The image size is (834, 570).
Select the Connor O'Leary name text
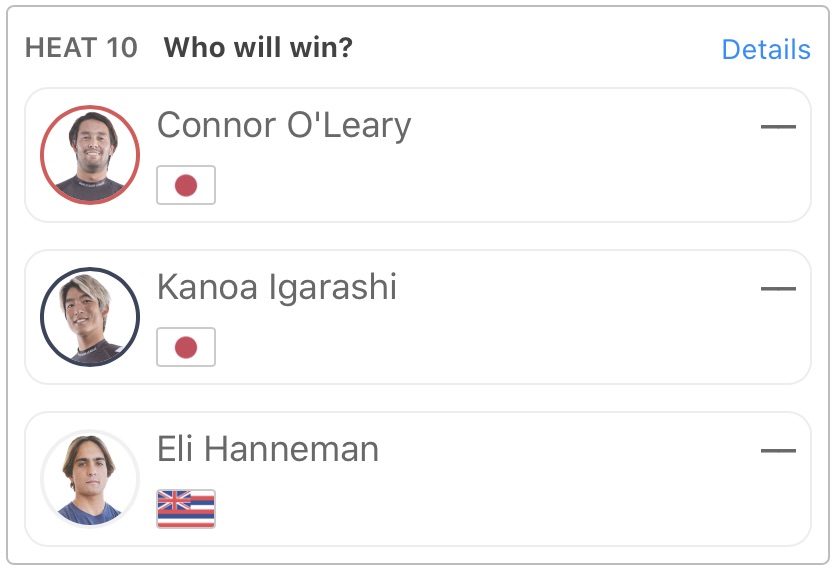(284, 126)
